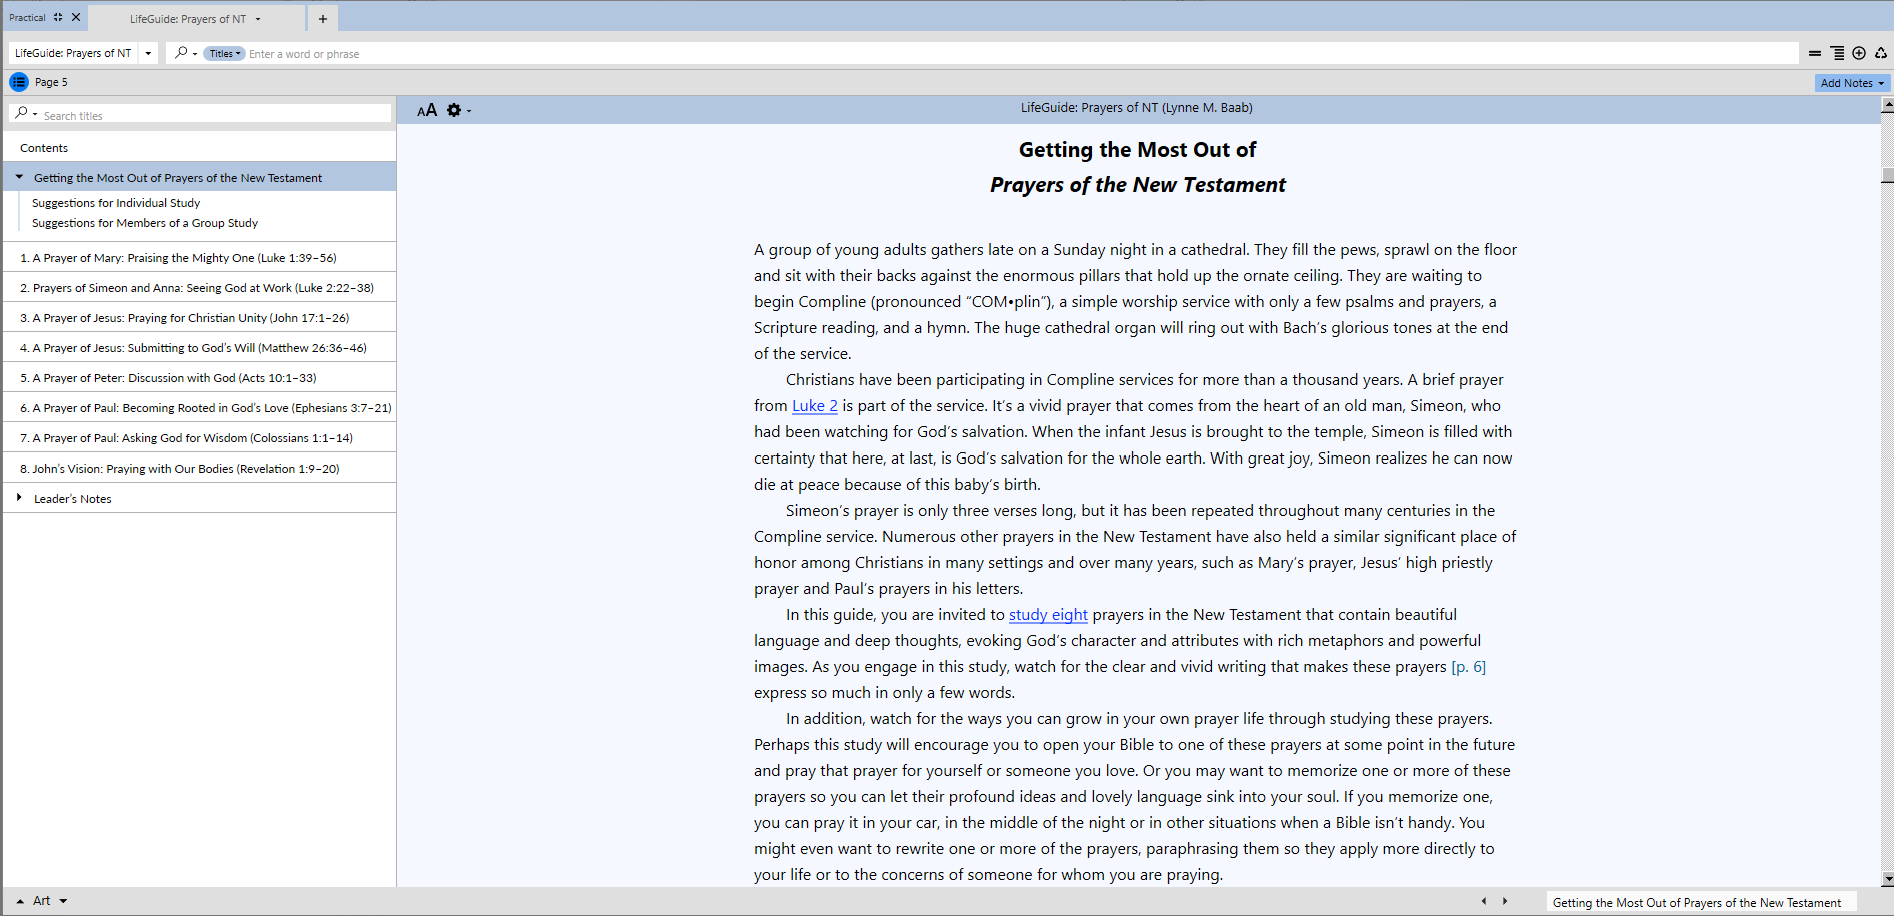
Task: Select the LifeGuide: Prayers of NT tab
Action: (x=188, y=19)
